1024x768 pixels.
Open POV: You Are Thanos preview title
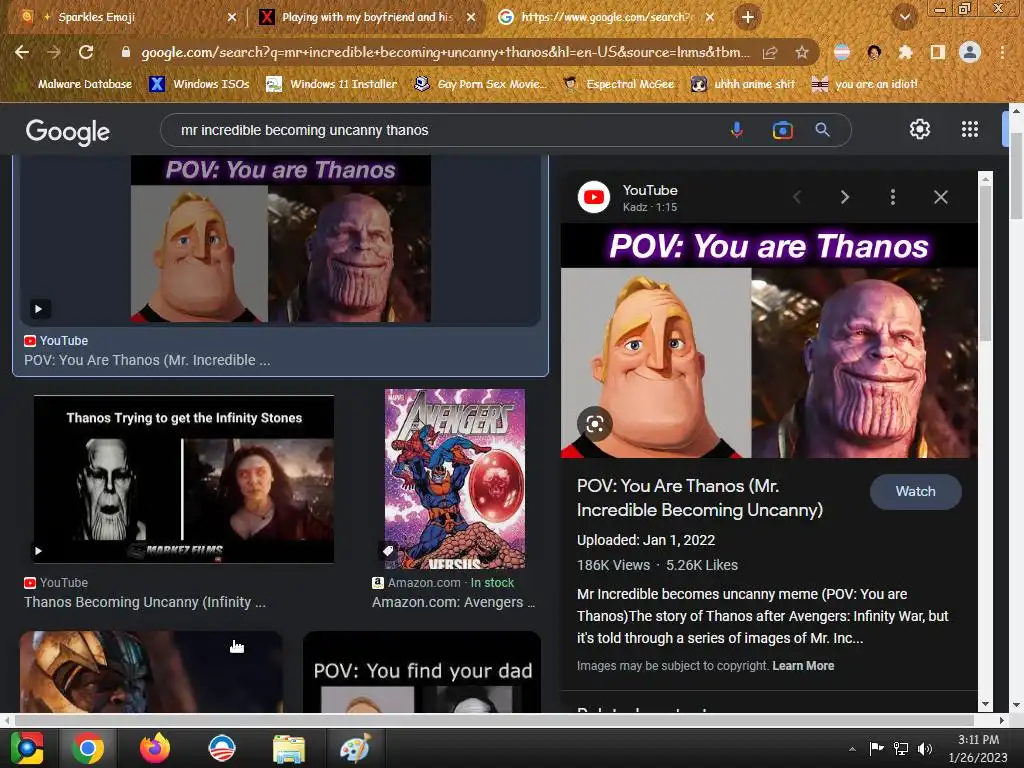(x=699, y=498)
